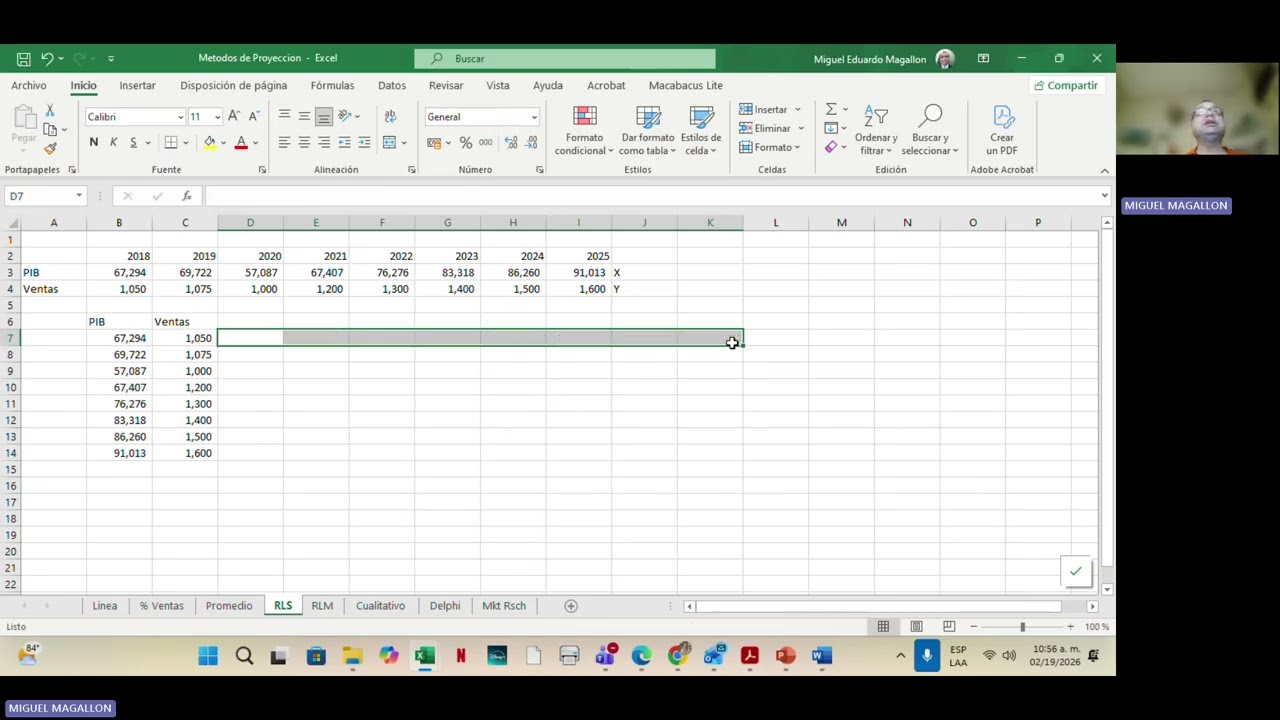
Task: Click the formula bar input area
Action: (653, 196)
